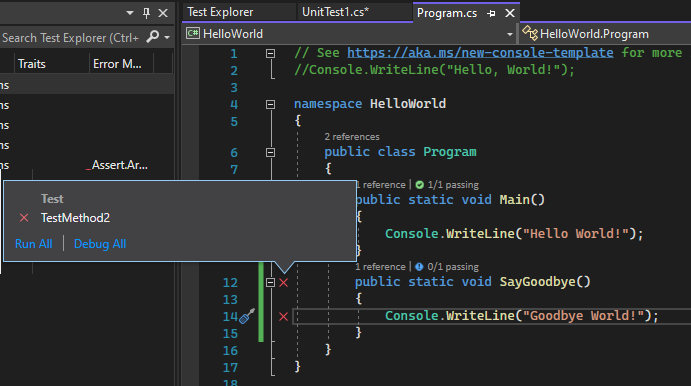Screen dimensions: 691x386
Task: Click the C# project icon beside HelloWorld
Action: [193, 33]
